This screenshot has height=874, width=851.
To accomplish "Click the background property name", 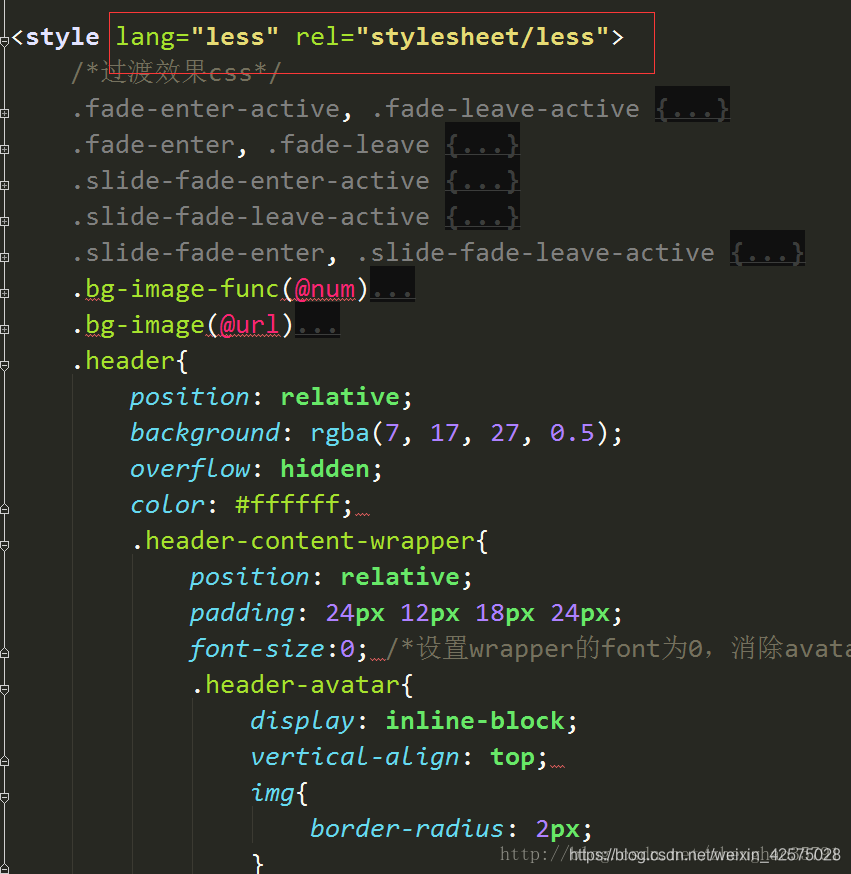I will [x=205, y=433].
